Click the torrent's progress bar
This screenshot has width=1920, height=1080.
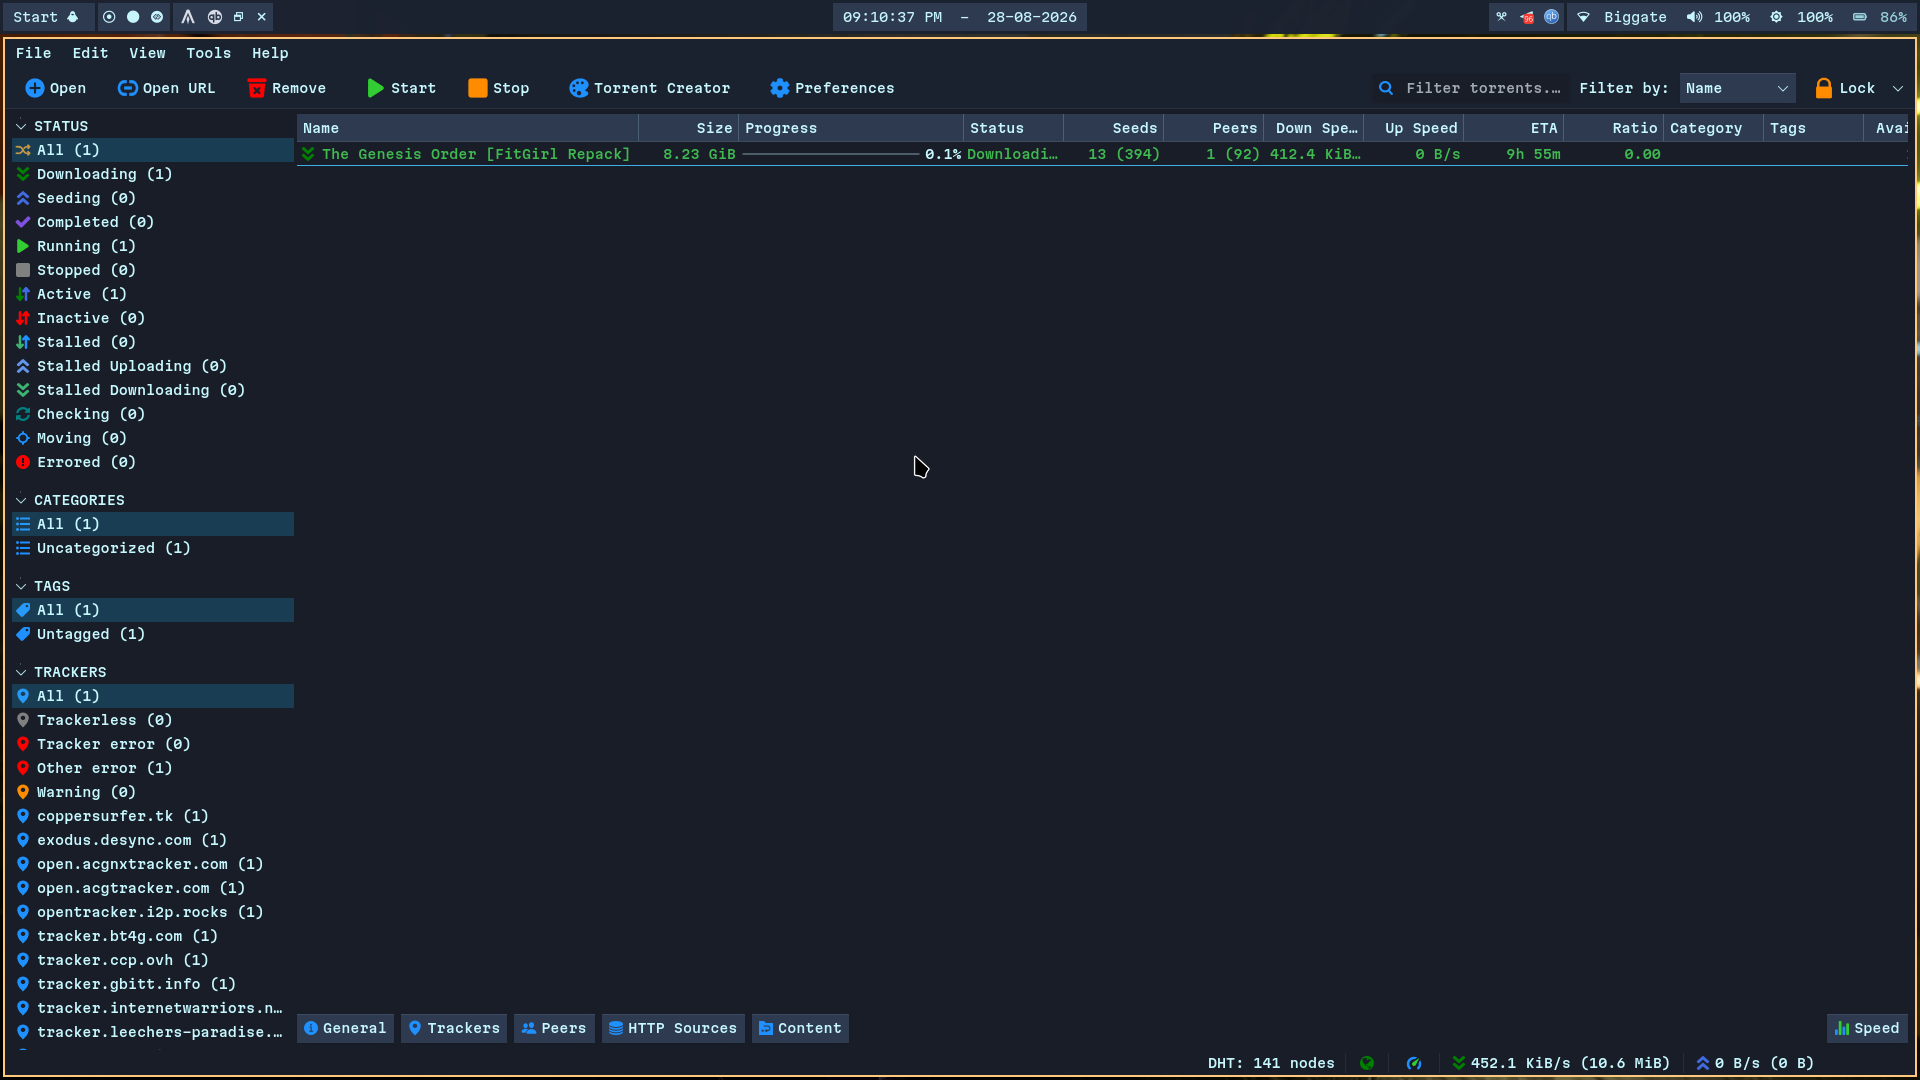click(x=851, y=154)
